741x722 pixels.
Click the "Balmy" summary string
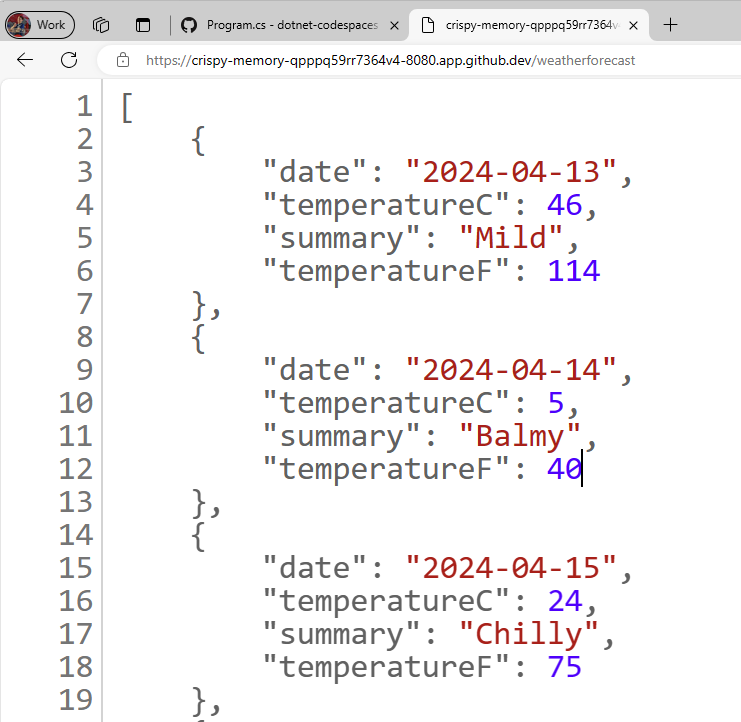(520, 436)
